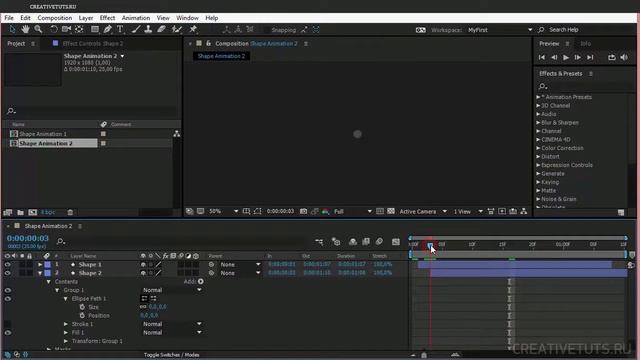Image resolution: width=640 pixels, height=360 pixels.
Task: Toggle the Size property stopwatch
Action: tap(82, 307)
